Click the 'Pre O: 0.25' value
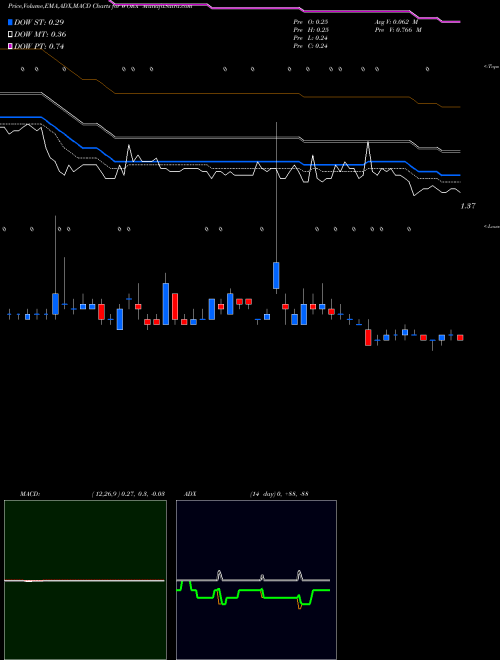The image size is (500, 660). point(311,22)
